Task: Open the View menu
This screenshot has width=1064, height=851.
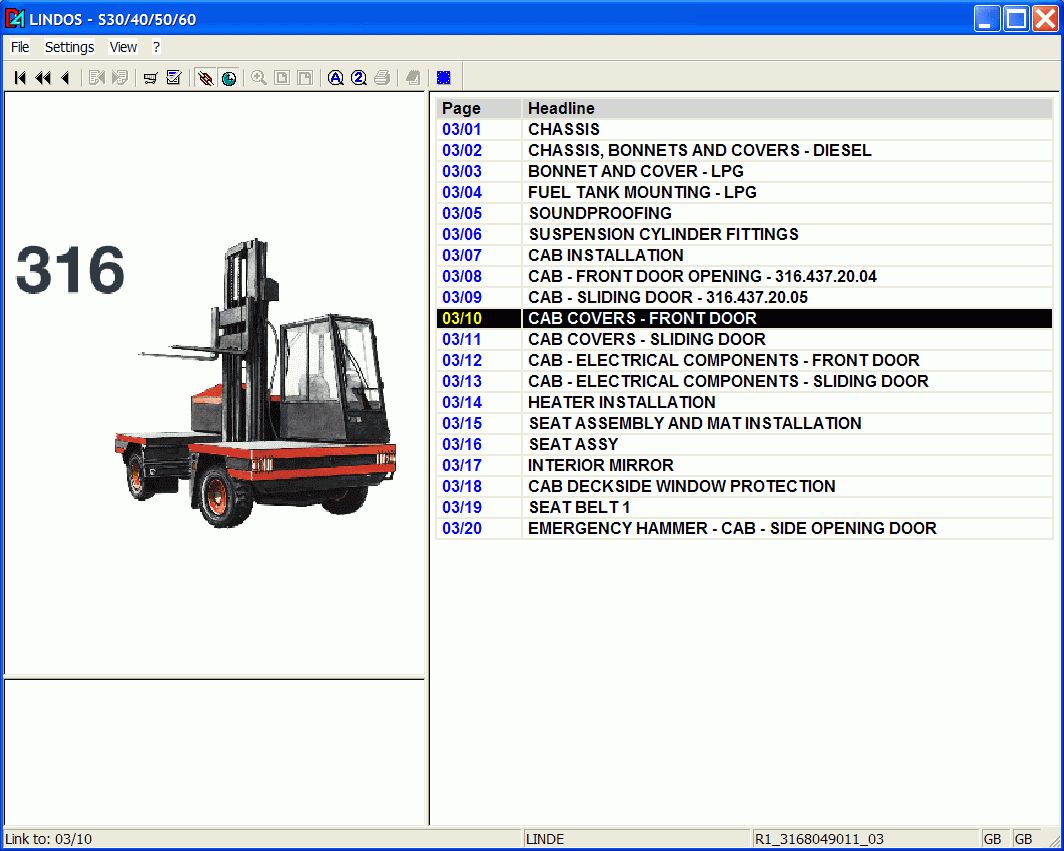Action: [122, 46]
